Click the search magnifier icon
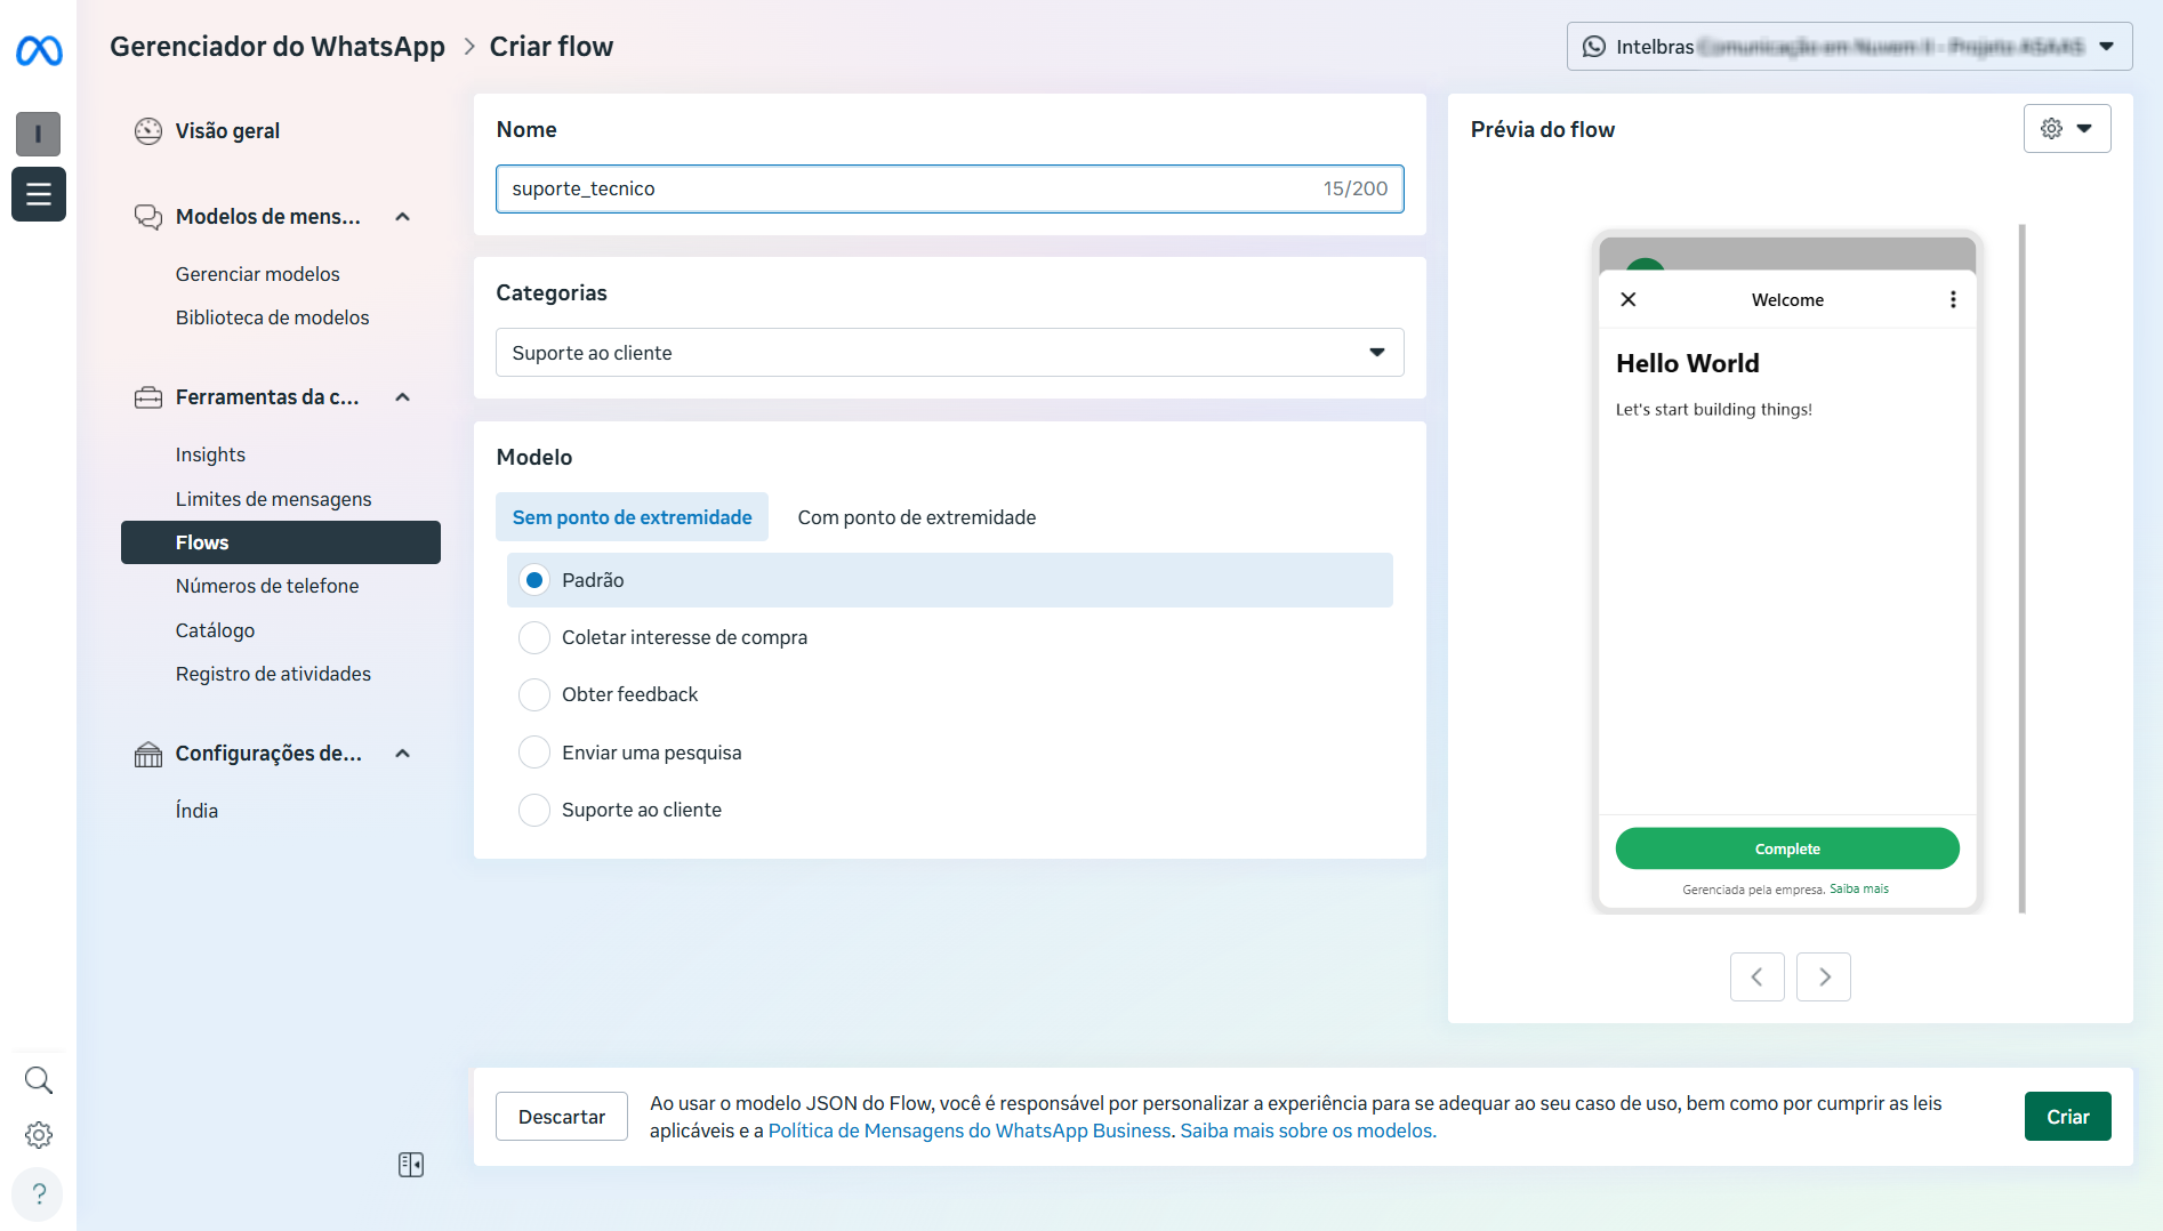Screen dimensions: 2163x1231 coord(39,1080)
